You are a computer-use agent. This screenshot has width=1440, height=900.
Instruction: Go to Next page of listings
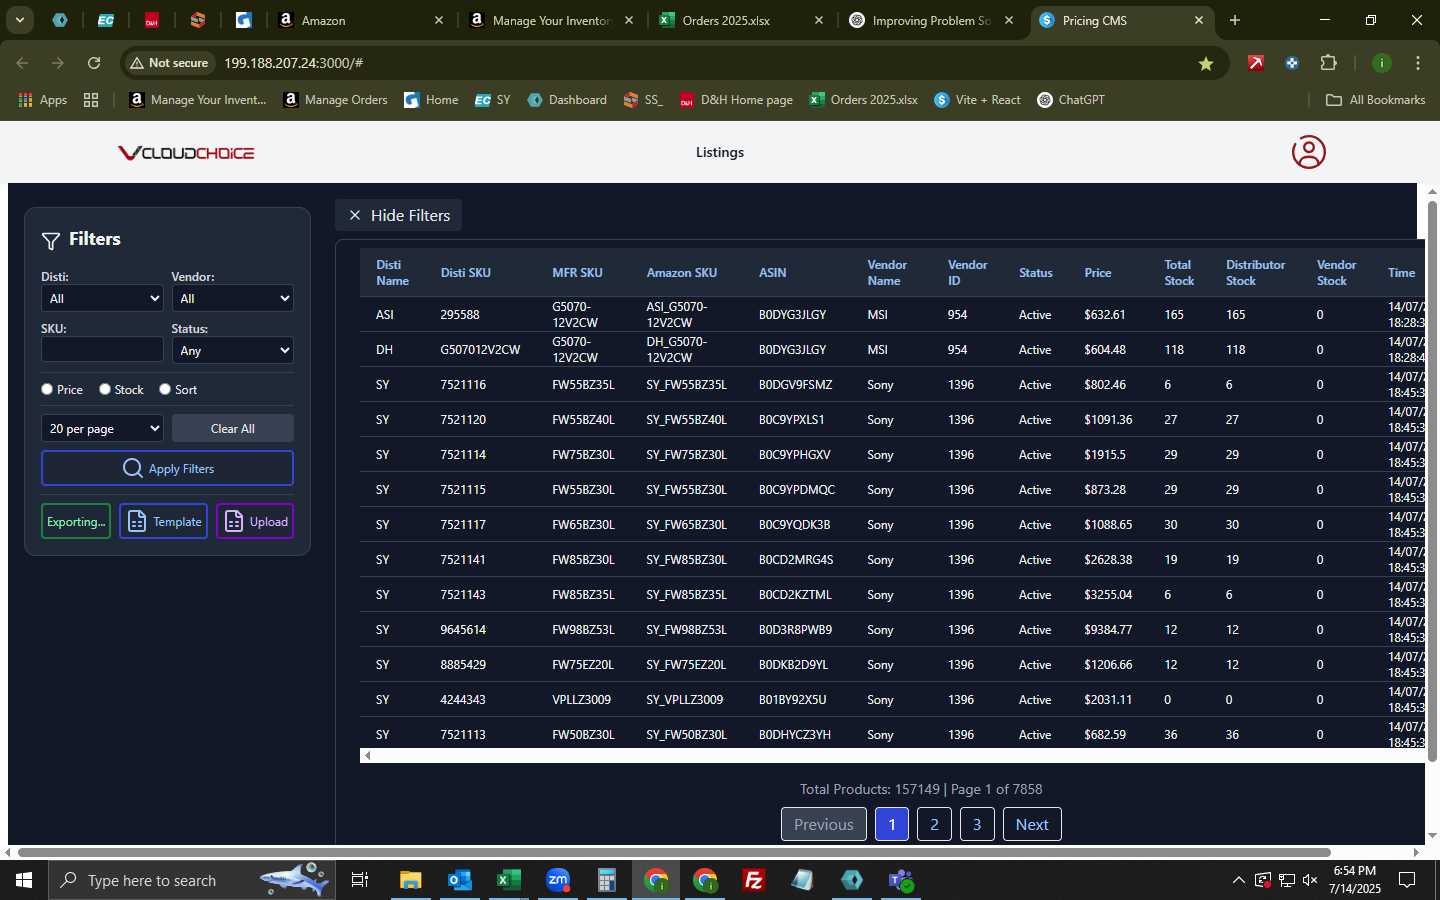pos(1032,824)
